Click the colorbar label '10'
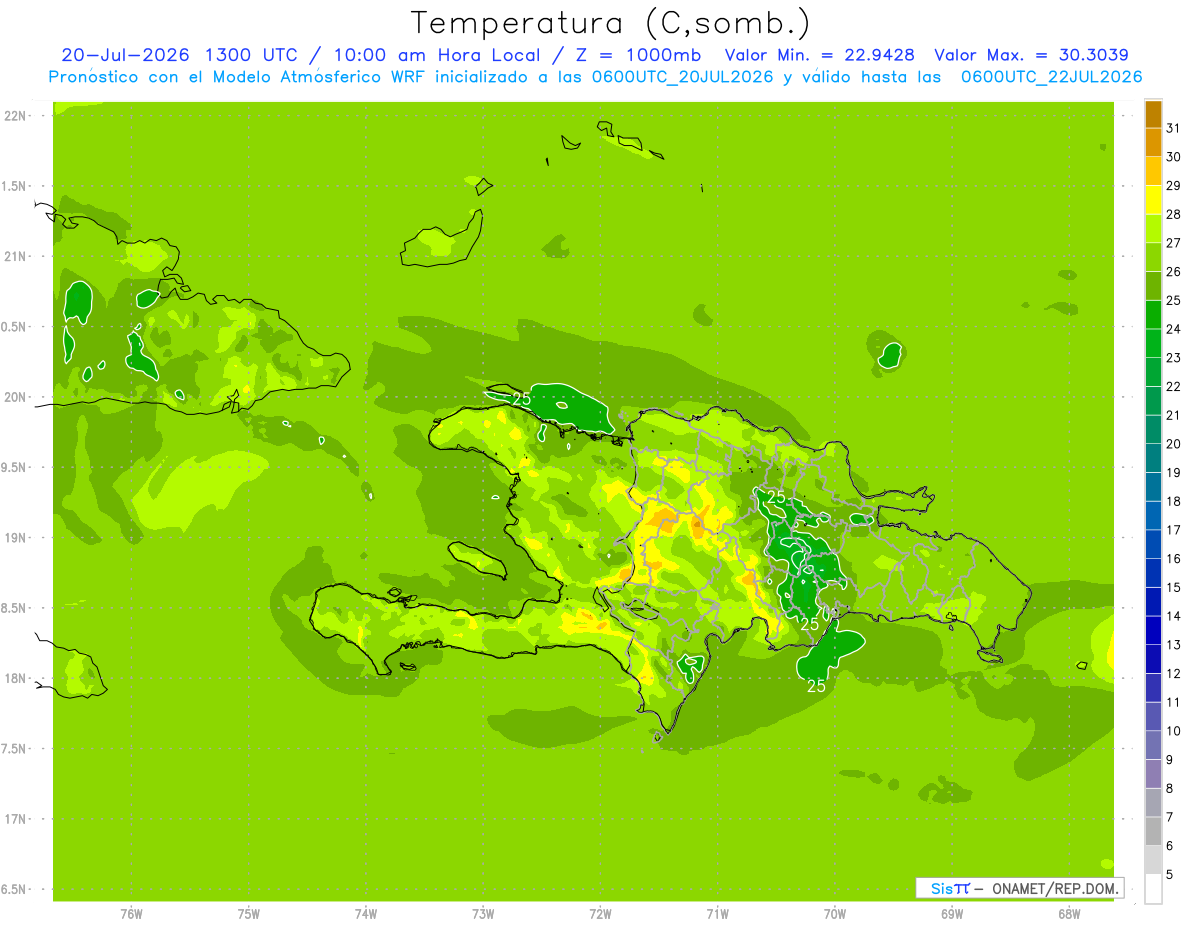This screenshot has height=927, width=1200. point(1173,730)
